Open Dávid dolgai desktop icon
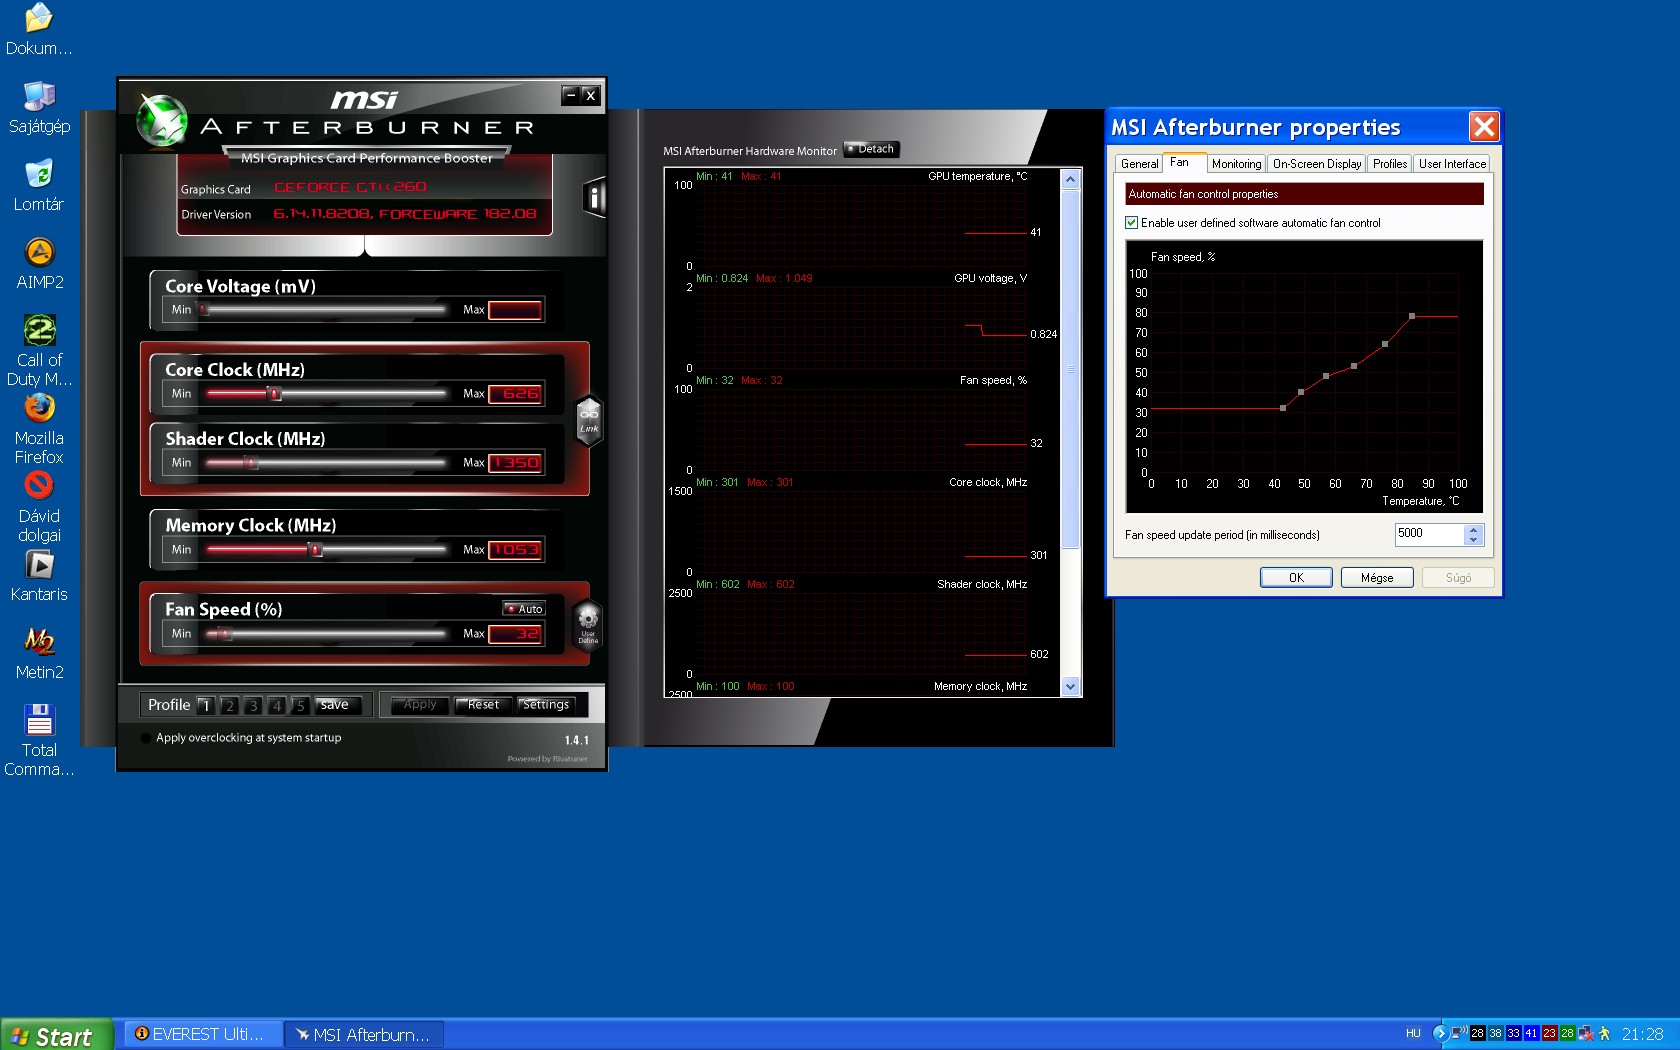Image resolution: width=1680 pixels, height=1050 pixels. point(39,507)
